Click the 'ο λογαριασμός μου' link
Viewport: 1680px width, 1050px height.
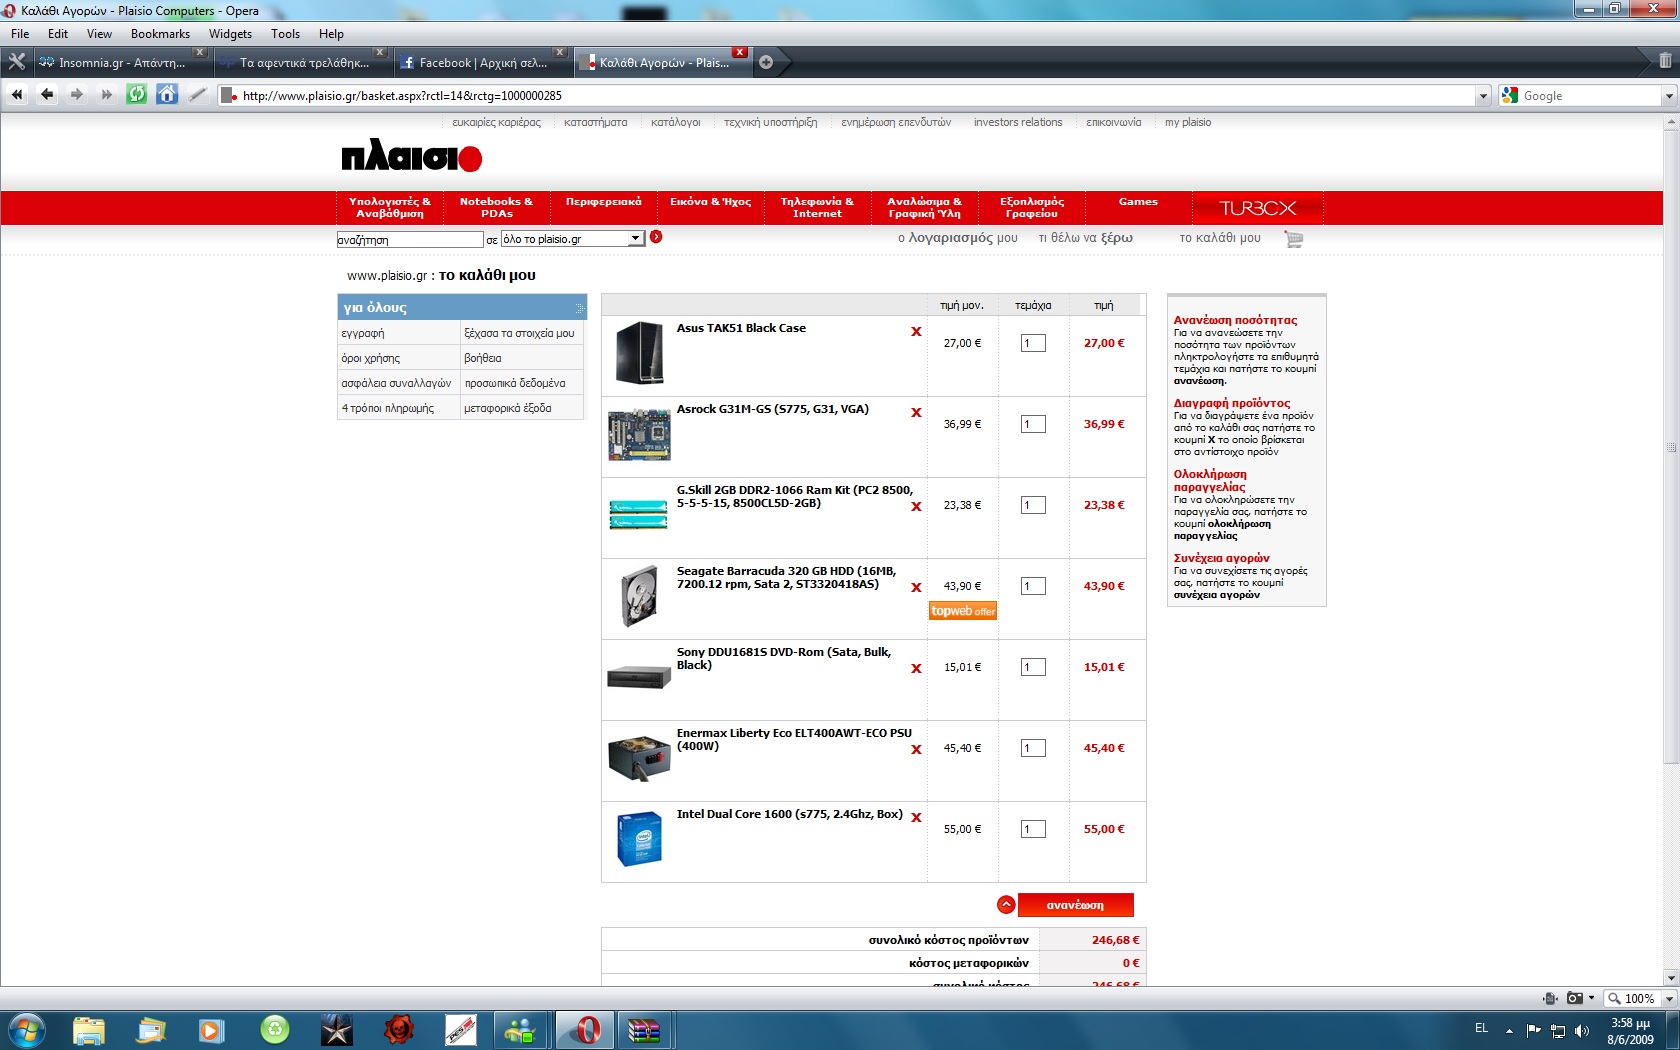(958, 238)
